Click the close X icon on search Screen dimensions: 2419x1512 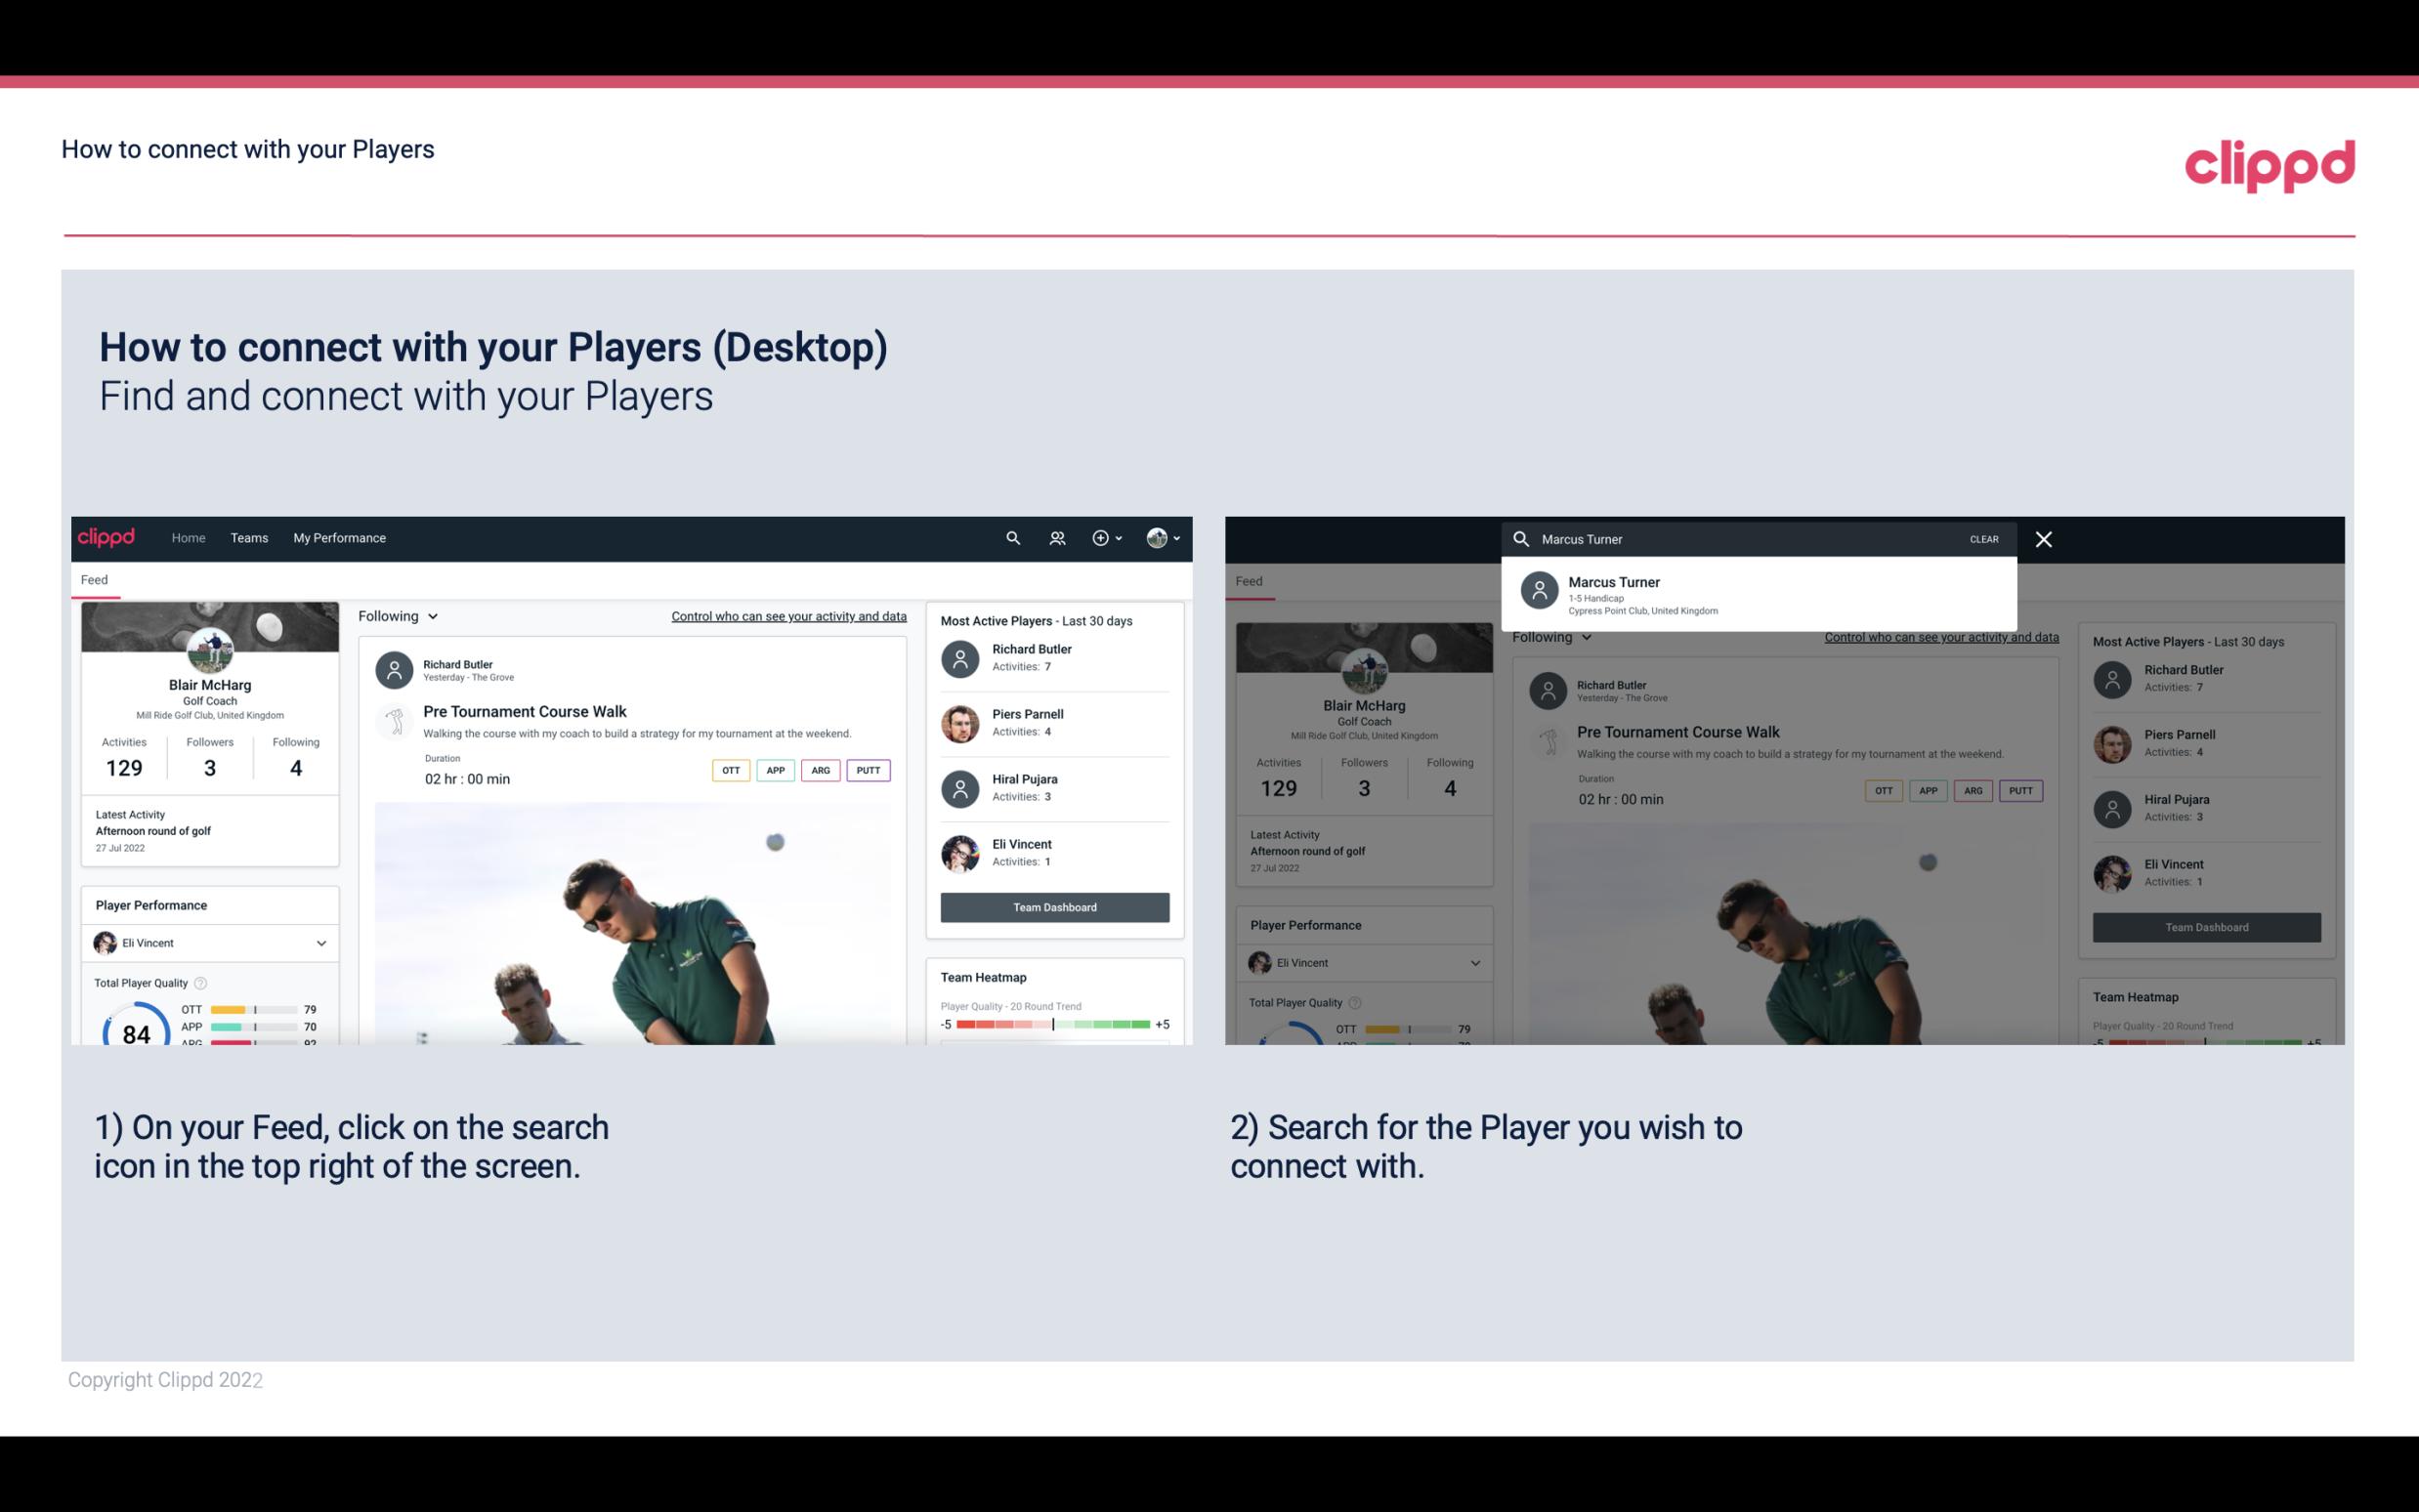pos(2045,538)
